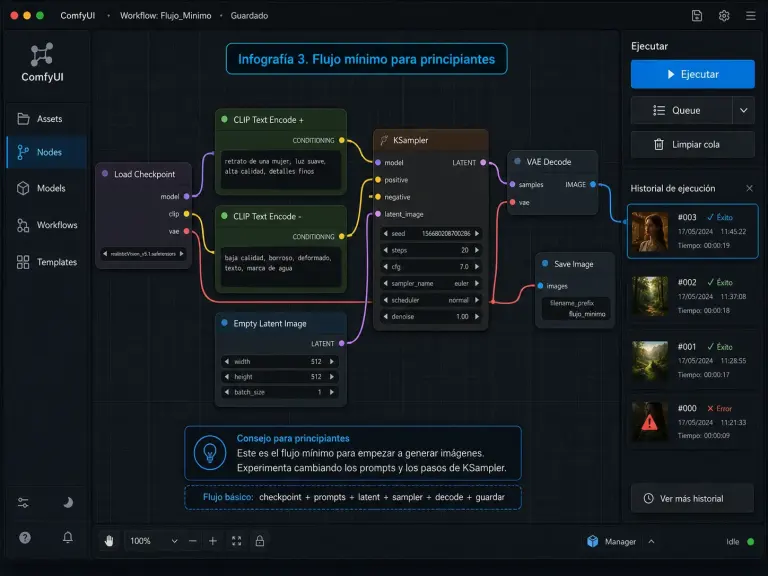Toggle CLIP Text Encode + node status dot
Image resolution: width=768 pixels, height=576 pixels.
(224, 120)
